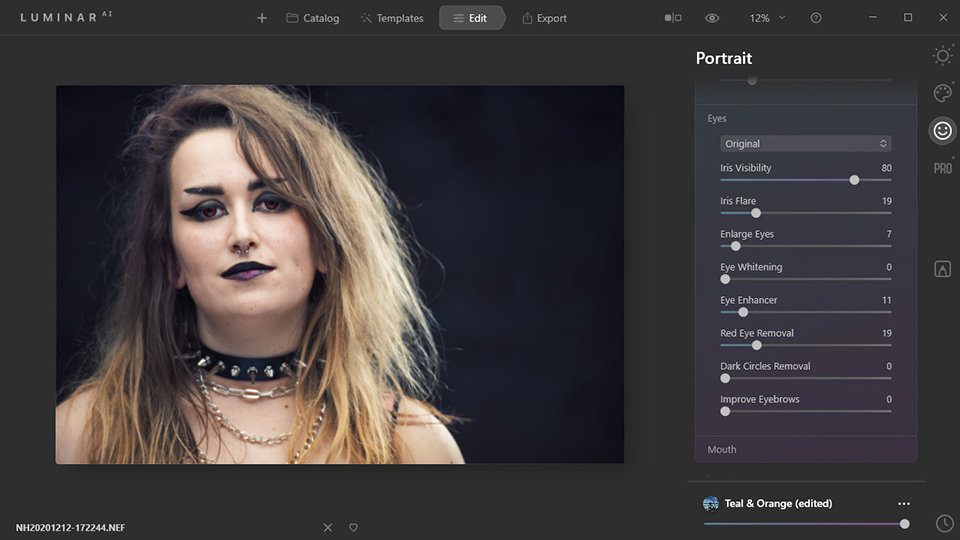Open the Creative palette tool icon
960x540 pixels.
pyautogui.click(x=943, y=93)
